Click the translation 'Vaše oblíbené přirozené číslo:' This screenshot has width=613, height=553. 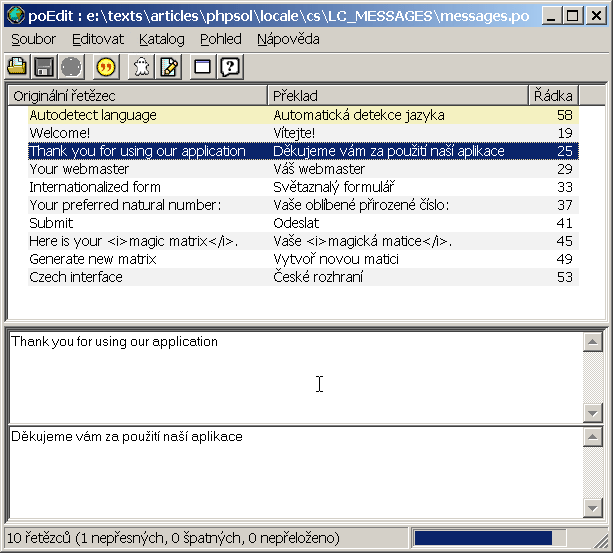(361, 205)
